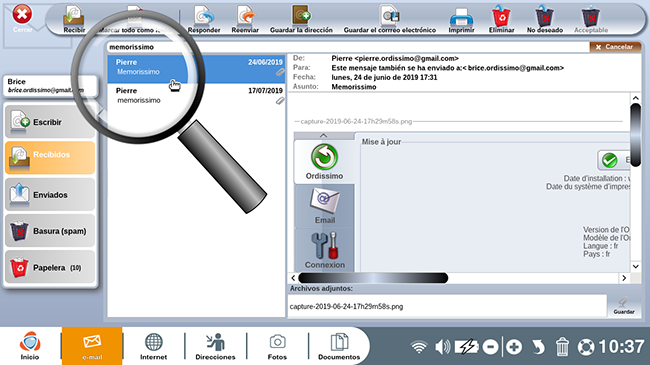Open the Recibidos inbox folder
Screen dimensions: 650x365
tap(50, 157)
